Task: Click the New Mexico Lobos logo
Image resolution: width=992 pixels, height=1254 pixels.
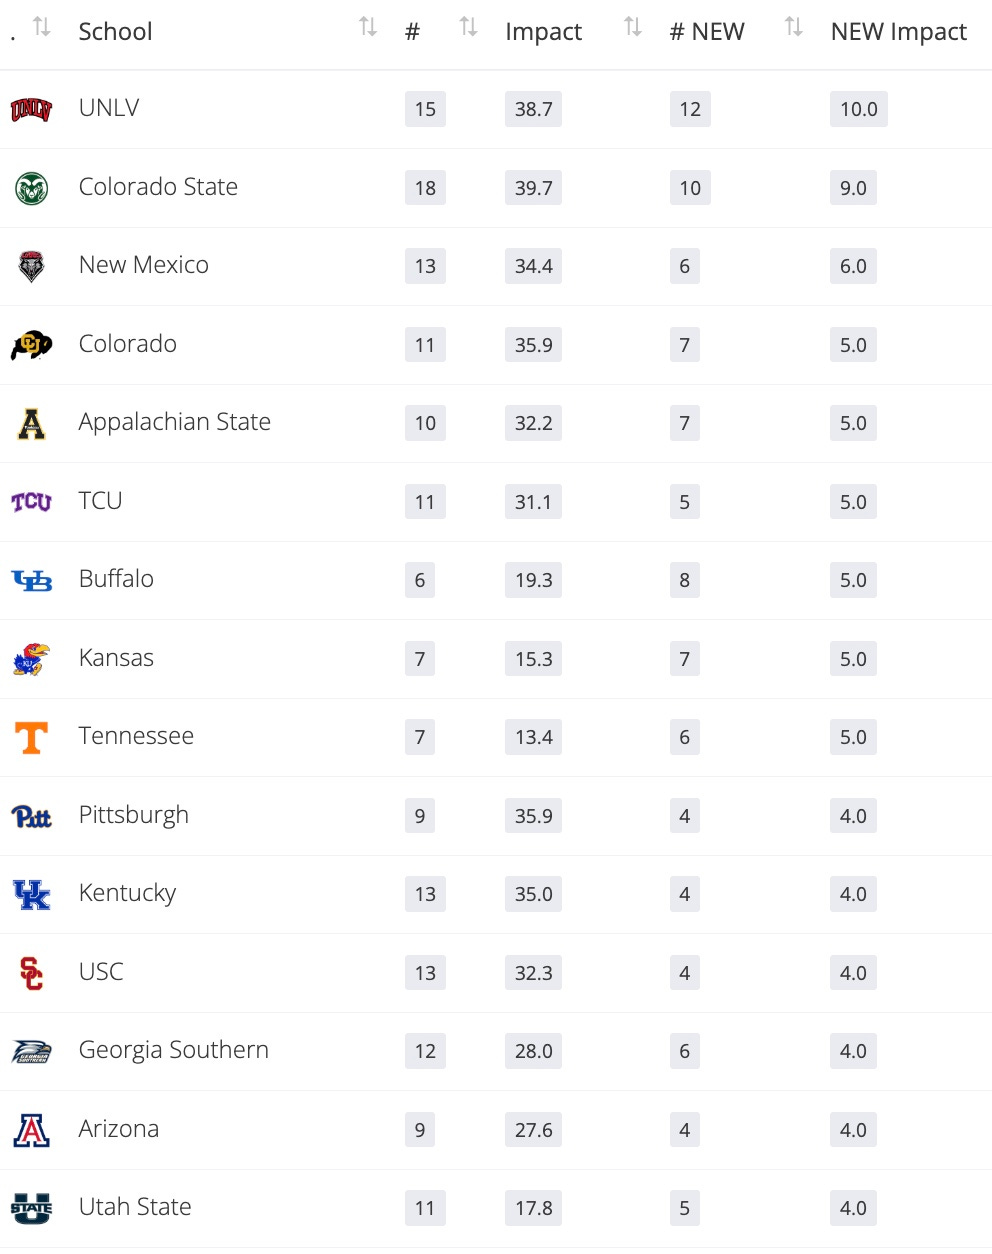Action: [31, 266]
